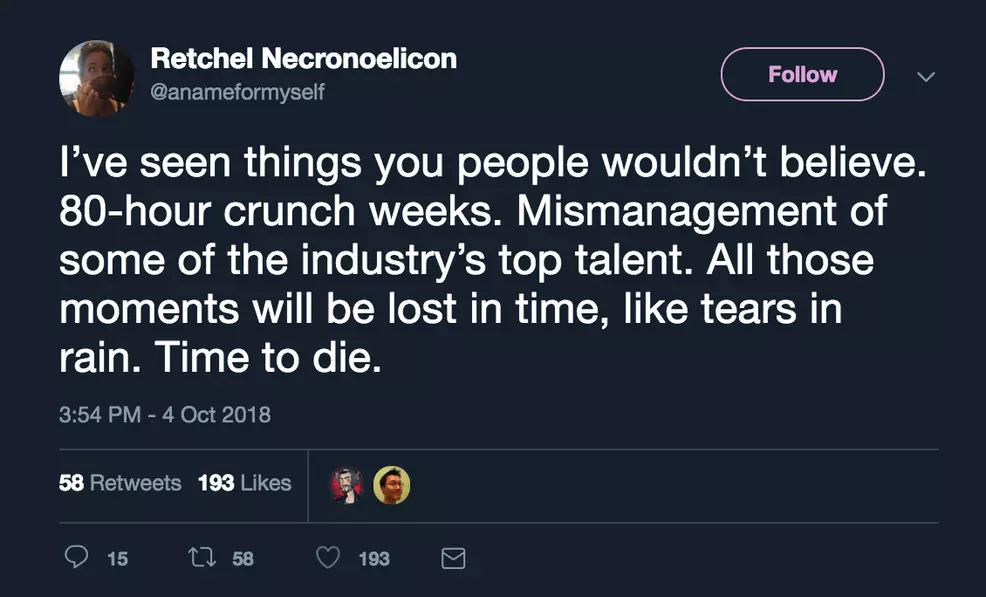Click the 58 count beside the retweet icon

(x=243, y=559)
